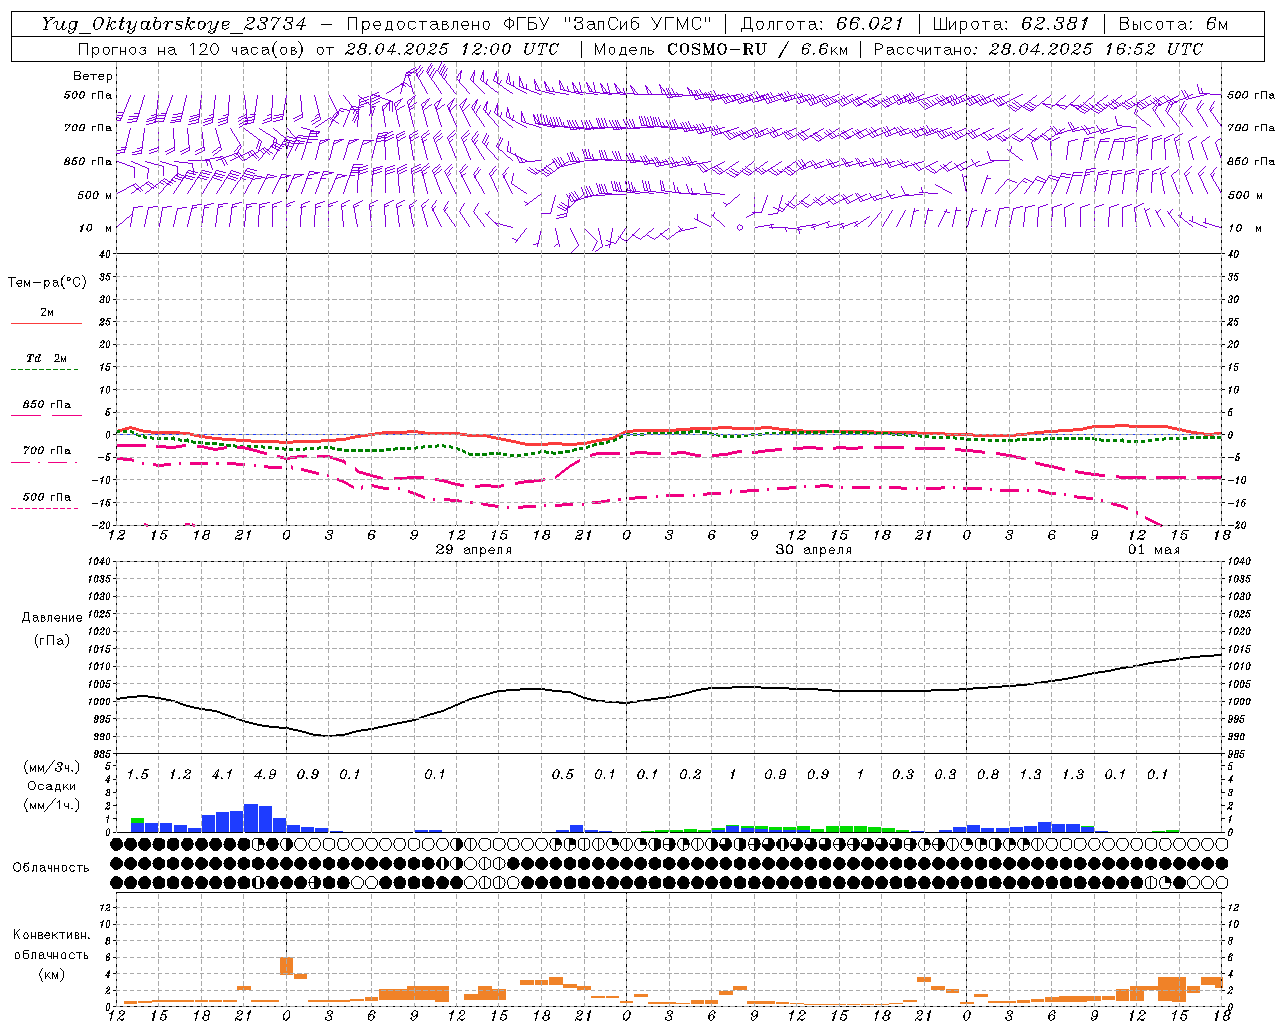Click the 'Давление' pressure panel label

coord(52,618)
